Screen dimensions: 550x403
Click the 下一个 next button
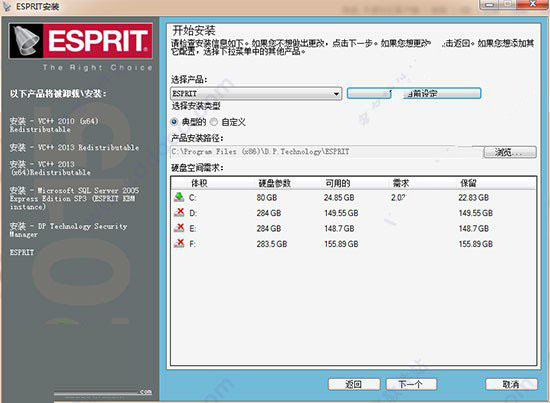(x=411, y=384)
